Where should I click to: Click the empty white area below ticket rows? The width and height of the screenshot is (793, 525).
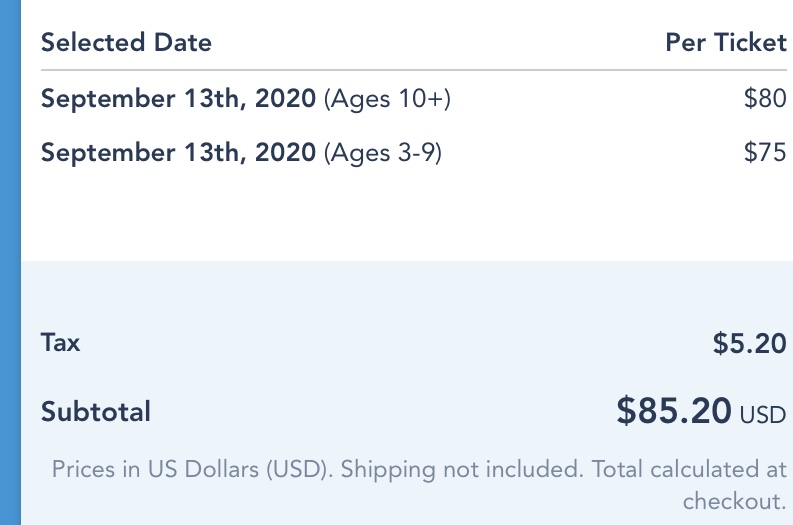(x=400, y=215)
